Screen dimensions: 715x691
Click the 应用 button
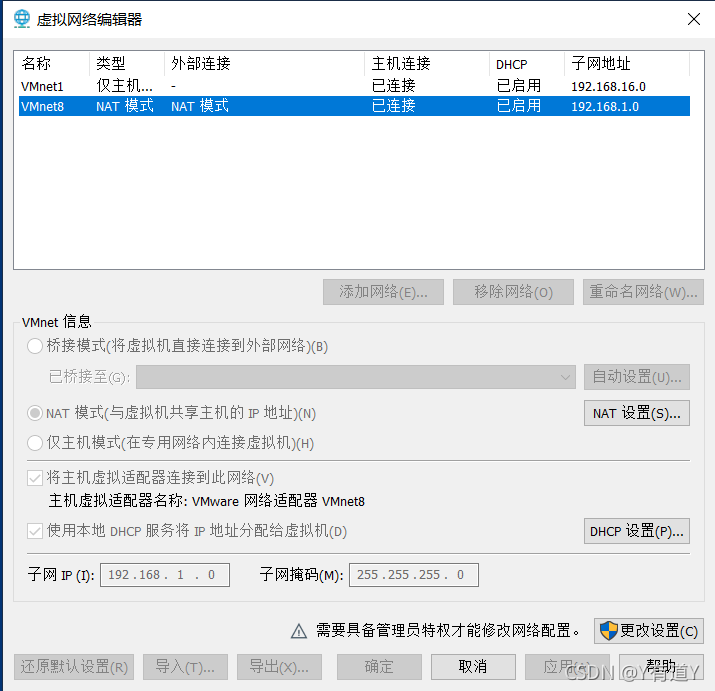point(567,667)
